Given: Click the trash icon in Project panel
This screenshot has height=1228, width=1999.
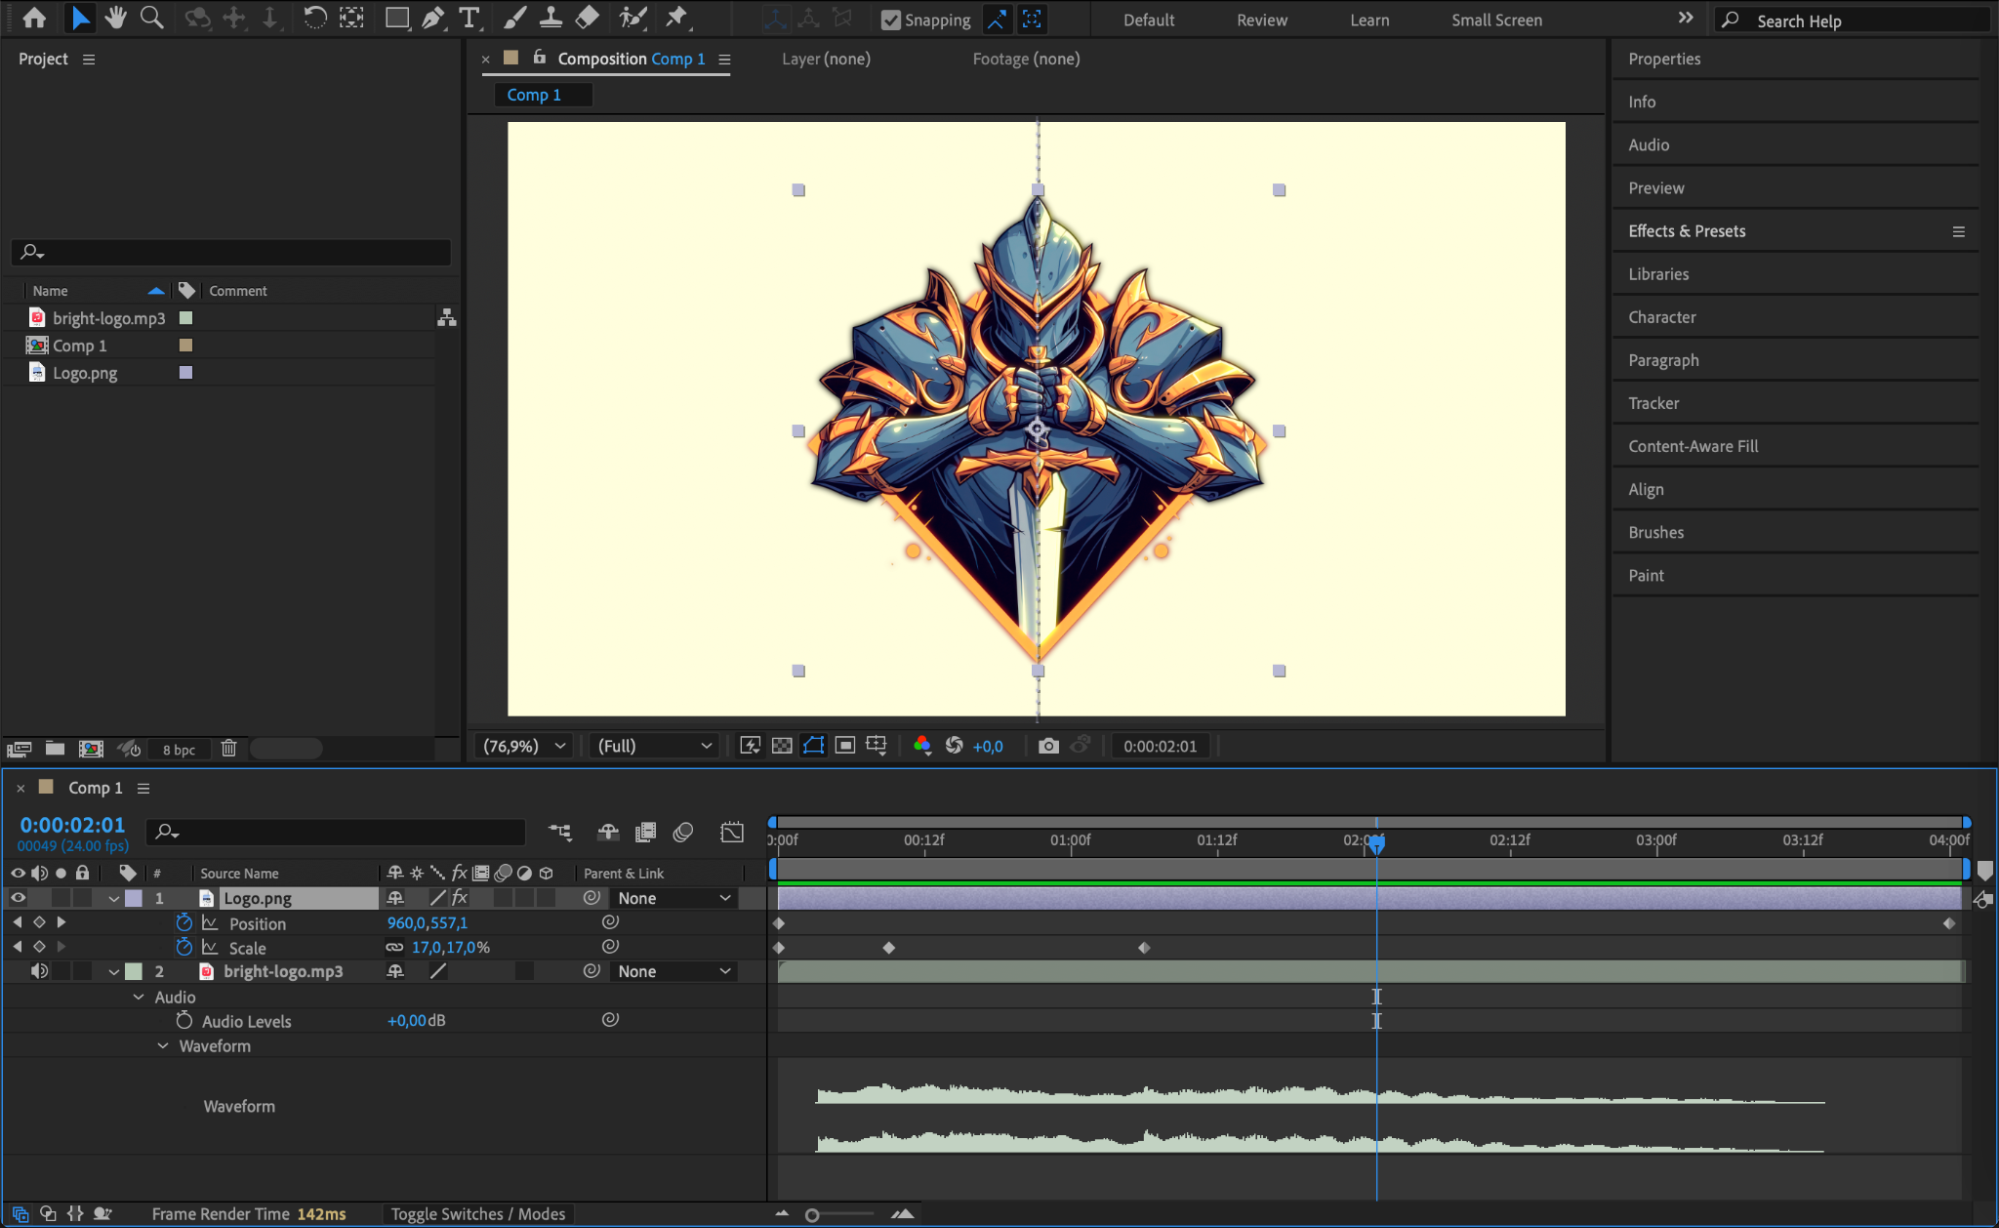Looking at the screenshot, I should (228, 748).
